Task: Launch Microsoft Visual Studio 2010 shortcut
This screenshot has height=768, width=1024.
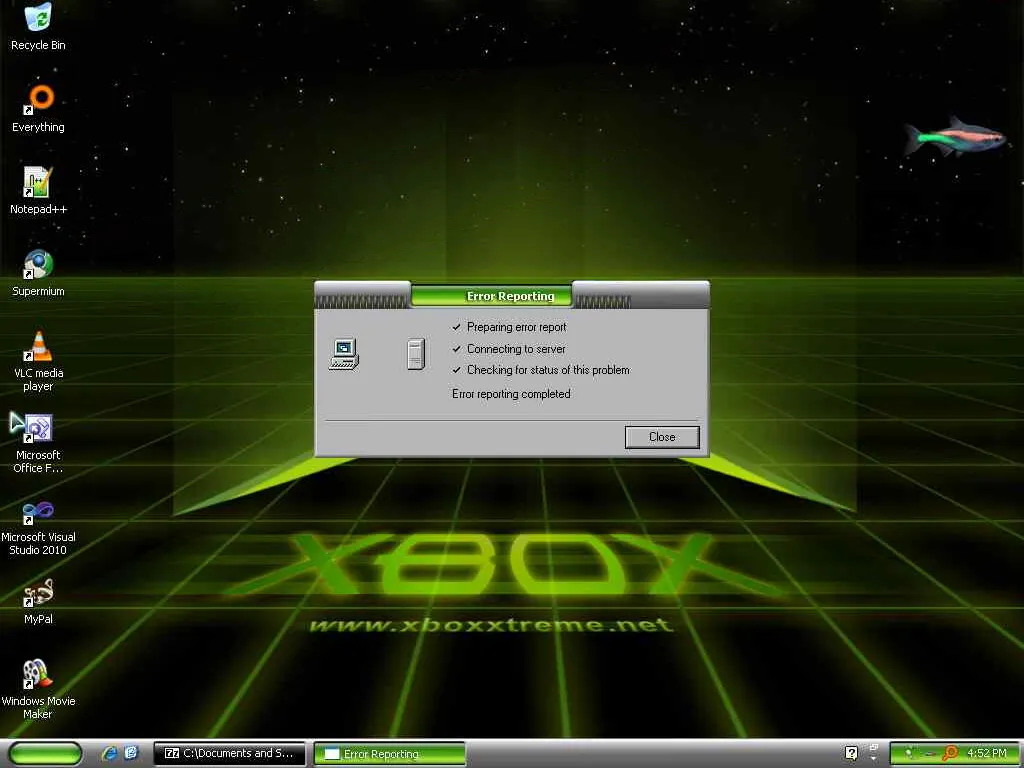Action: [x=38, y=526]
